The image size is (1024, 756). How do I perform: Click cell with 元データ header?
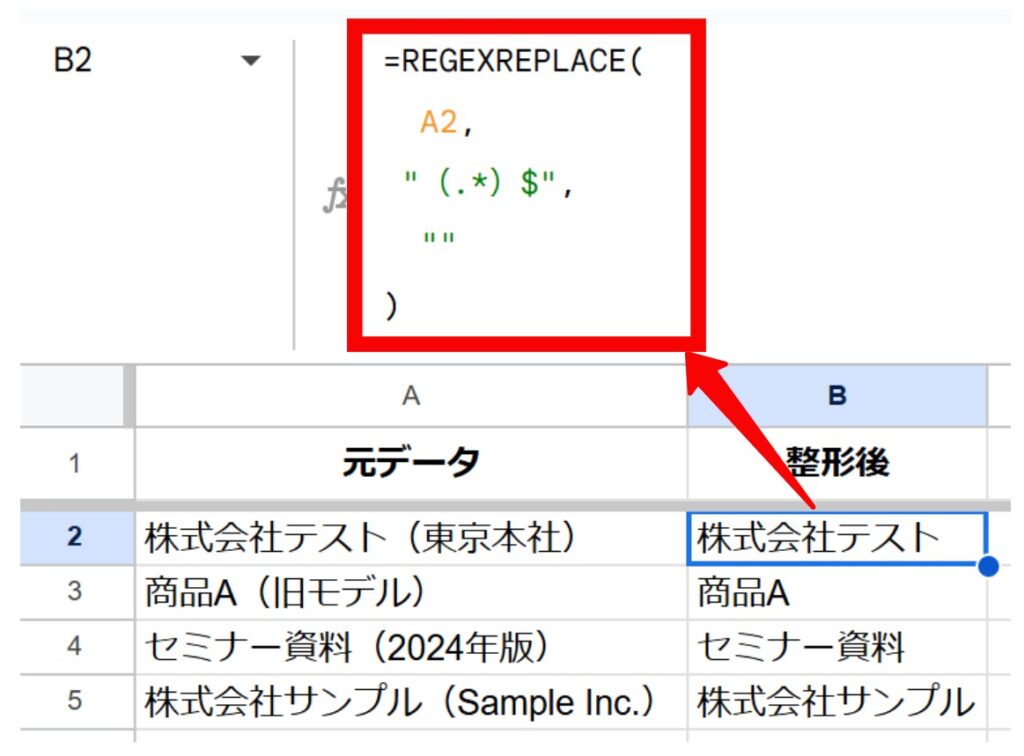(x=411, y=464)
